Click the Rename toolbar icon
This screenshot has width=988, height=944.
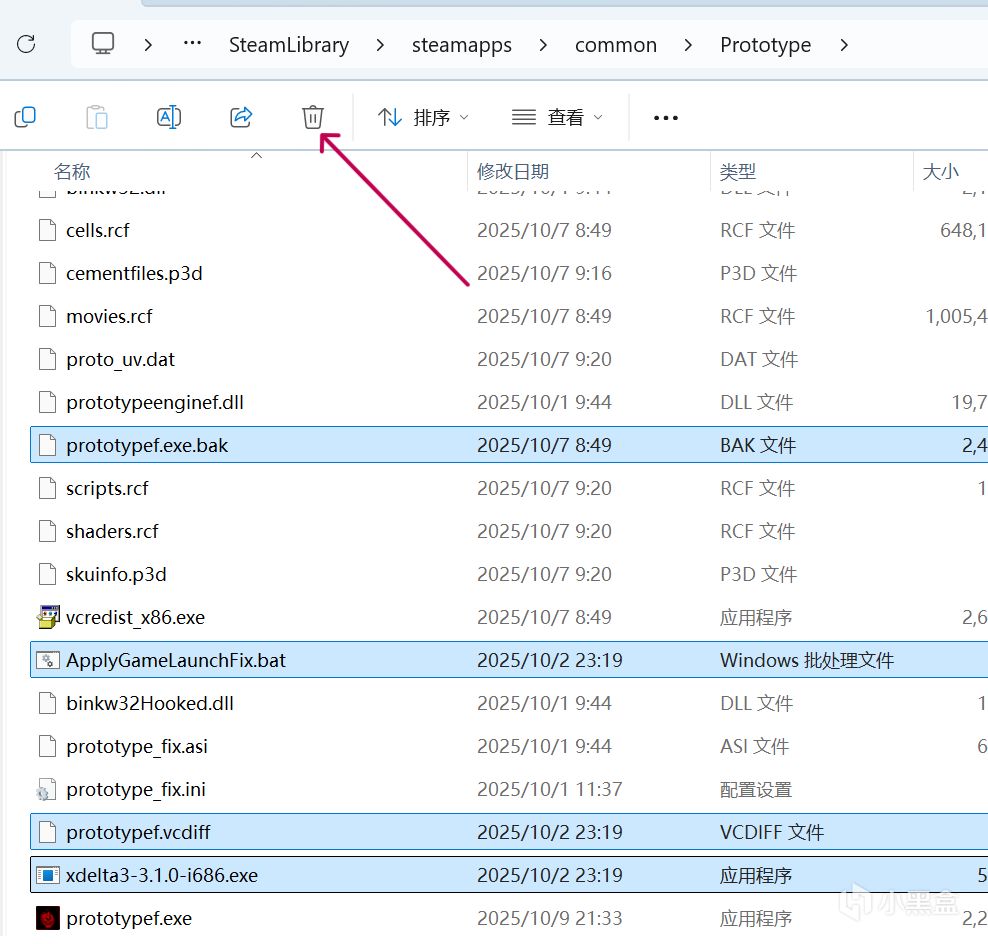(169, 117)
